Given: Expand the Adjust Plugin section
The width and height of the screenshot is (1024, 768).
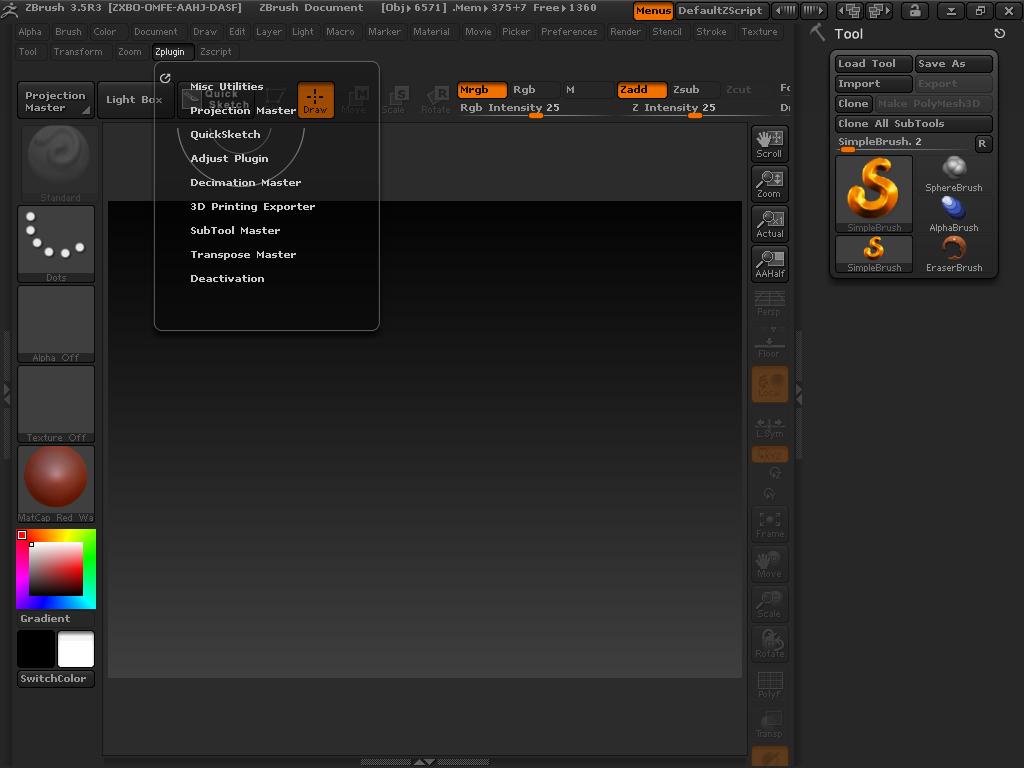Looking at the screenshot, I should tap(229, 159).
